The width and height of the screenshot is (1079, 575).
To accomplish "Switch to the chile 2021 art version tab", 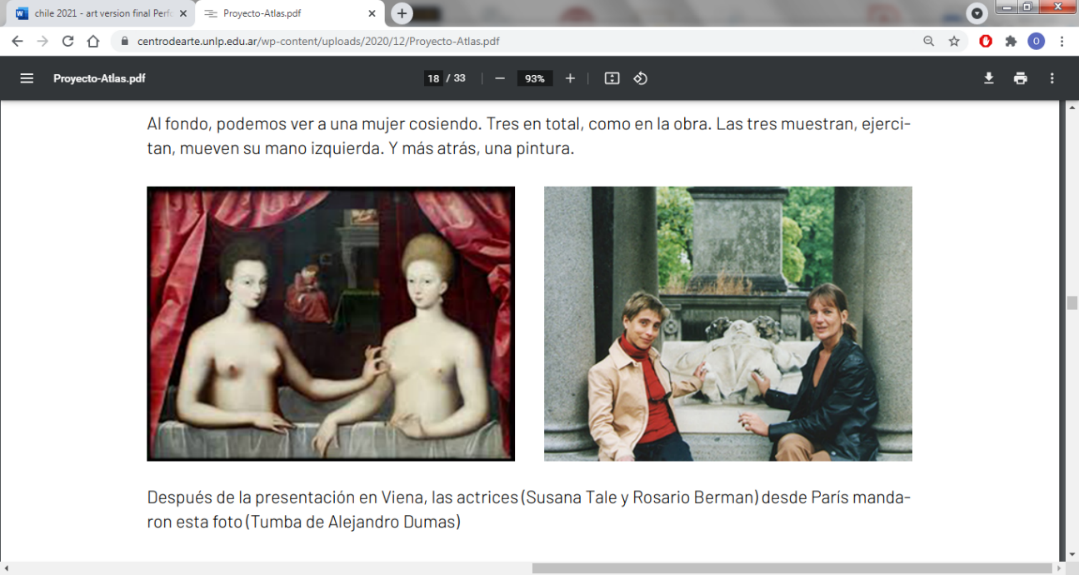I will tap(95, 14).
